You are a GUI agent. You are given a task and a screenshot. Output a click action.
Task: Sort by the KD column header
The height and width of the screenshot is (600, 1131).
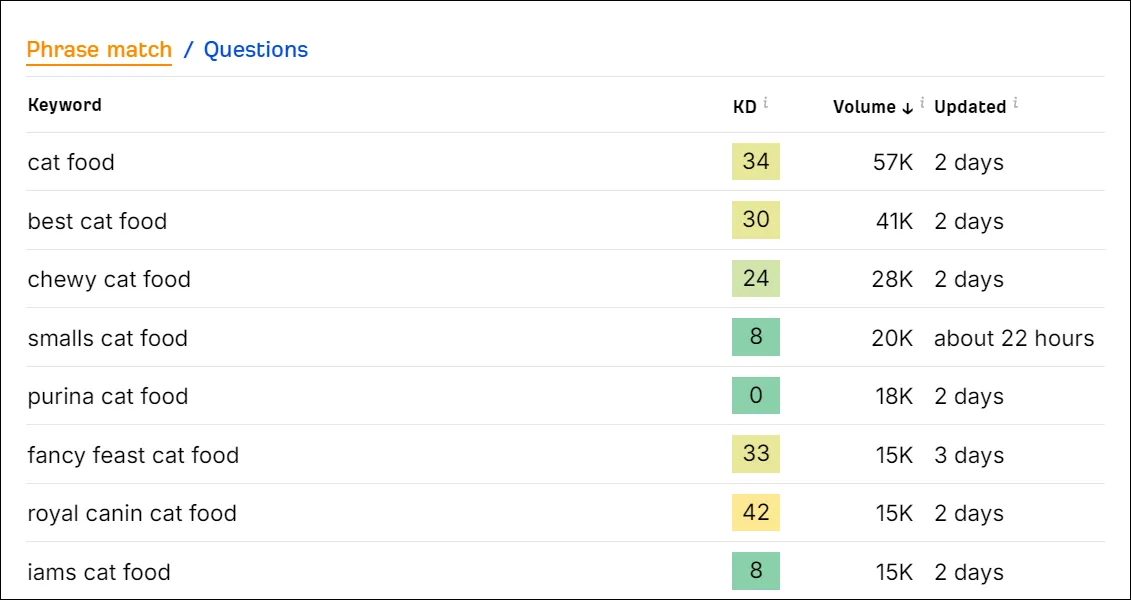[x=744, y=107]
